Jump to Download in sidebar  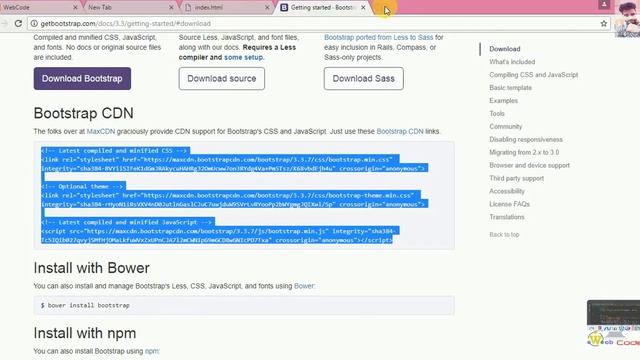[x=504, y=49]
